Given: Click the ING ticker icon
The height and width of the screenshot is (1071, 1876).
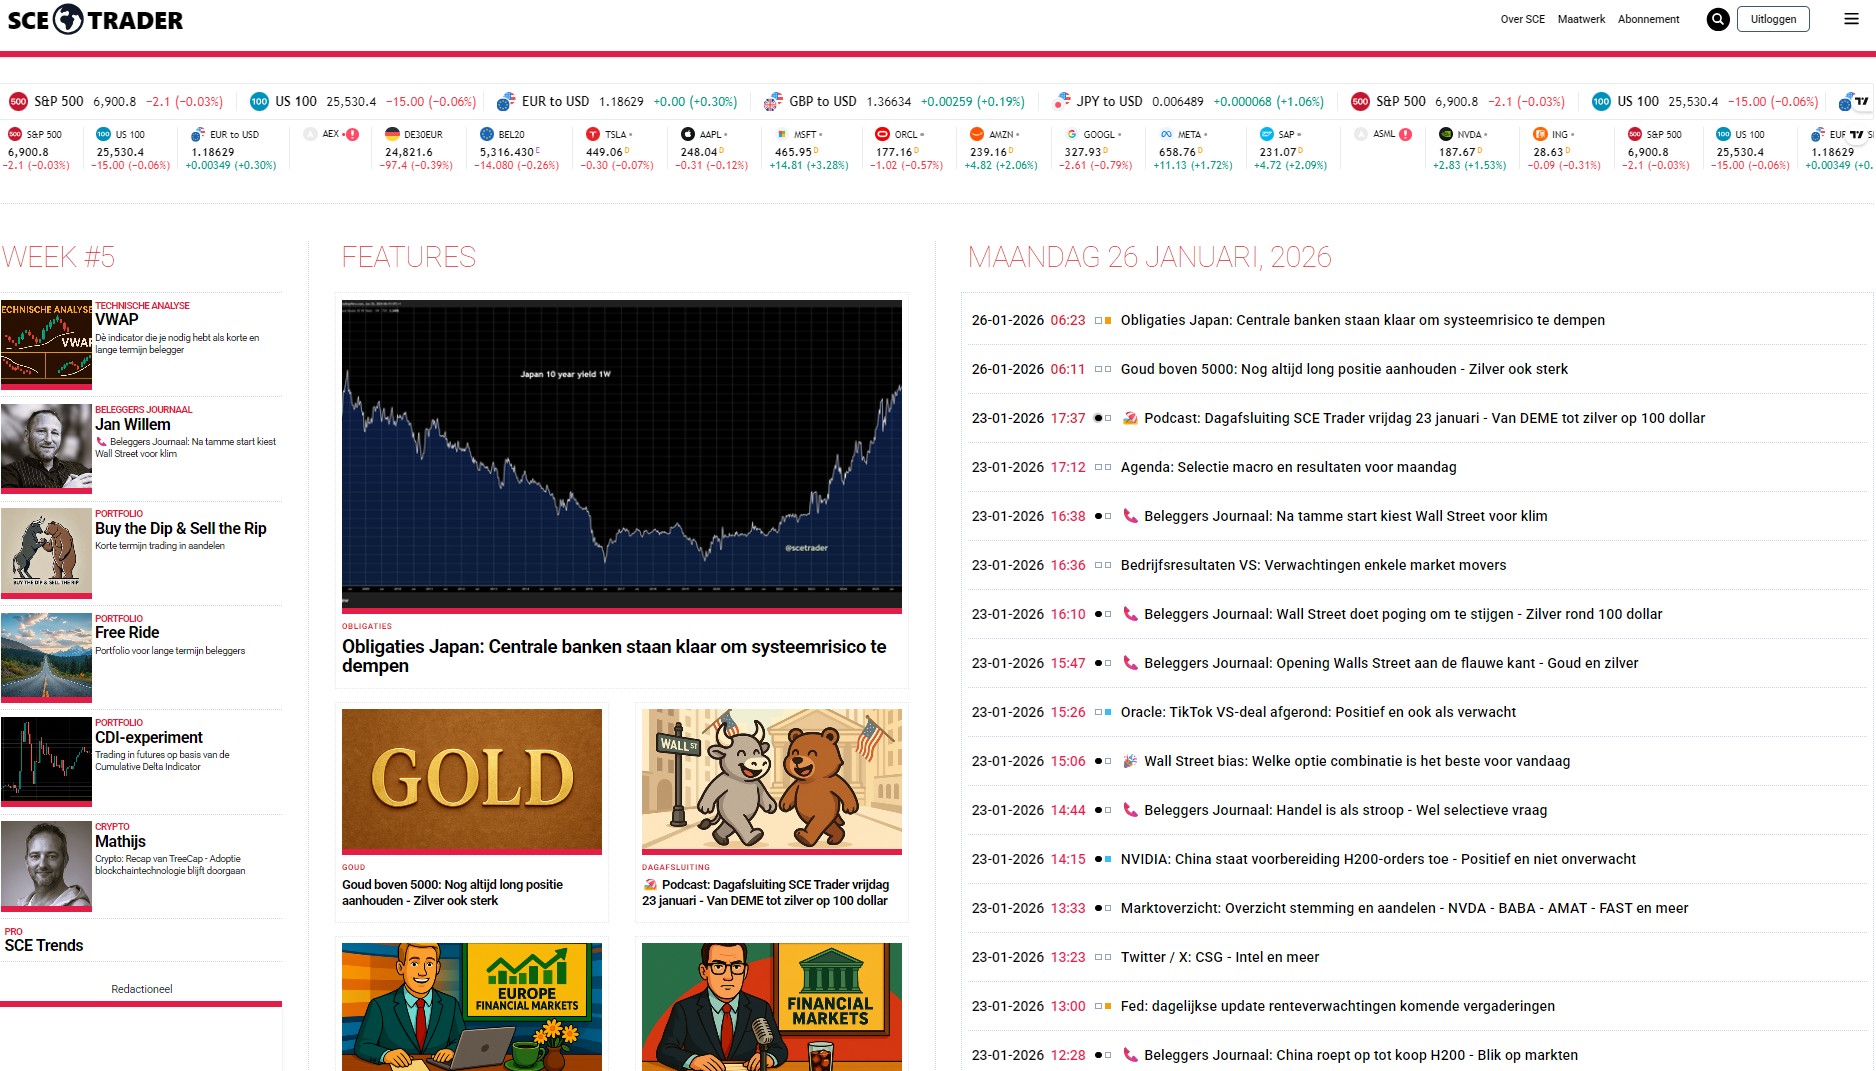Looking at the screenshot, I should point(1540,134).
